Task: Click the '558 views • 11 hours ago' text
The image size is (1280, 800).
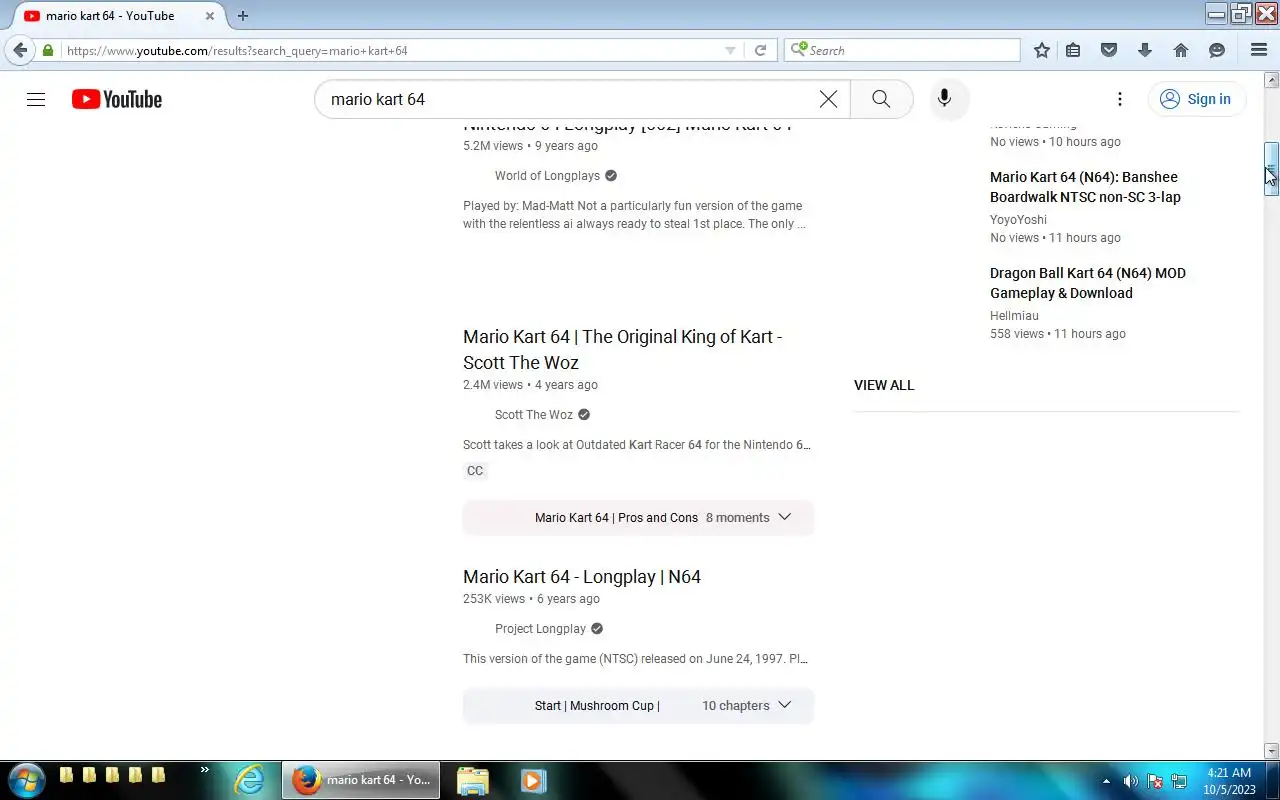Action: click(1058, 334)
